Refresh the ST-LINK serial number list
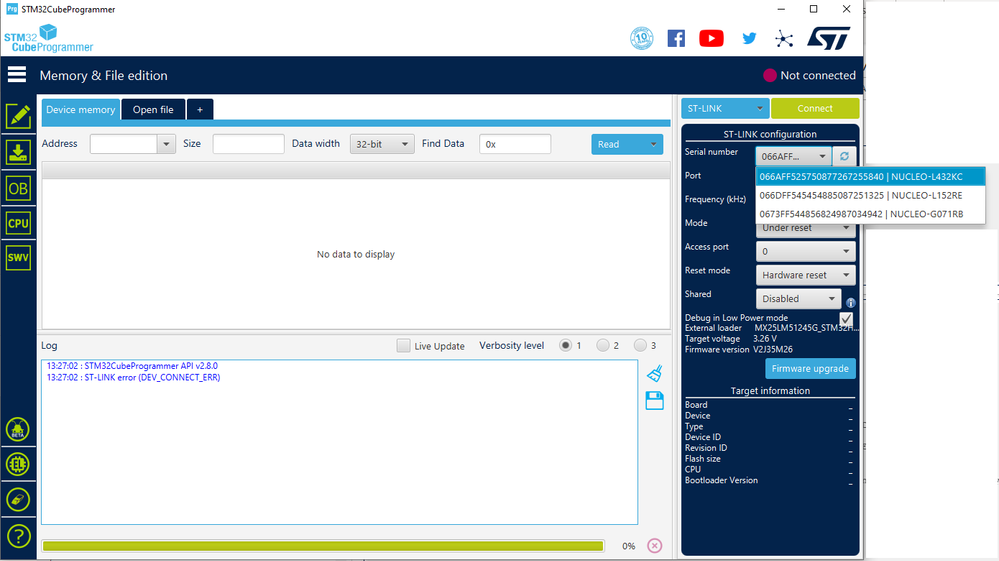999x561 pixels. coord(844,156)
